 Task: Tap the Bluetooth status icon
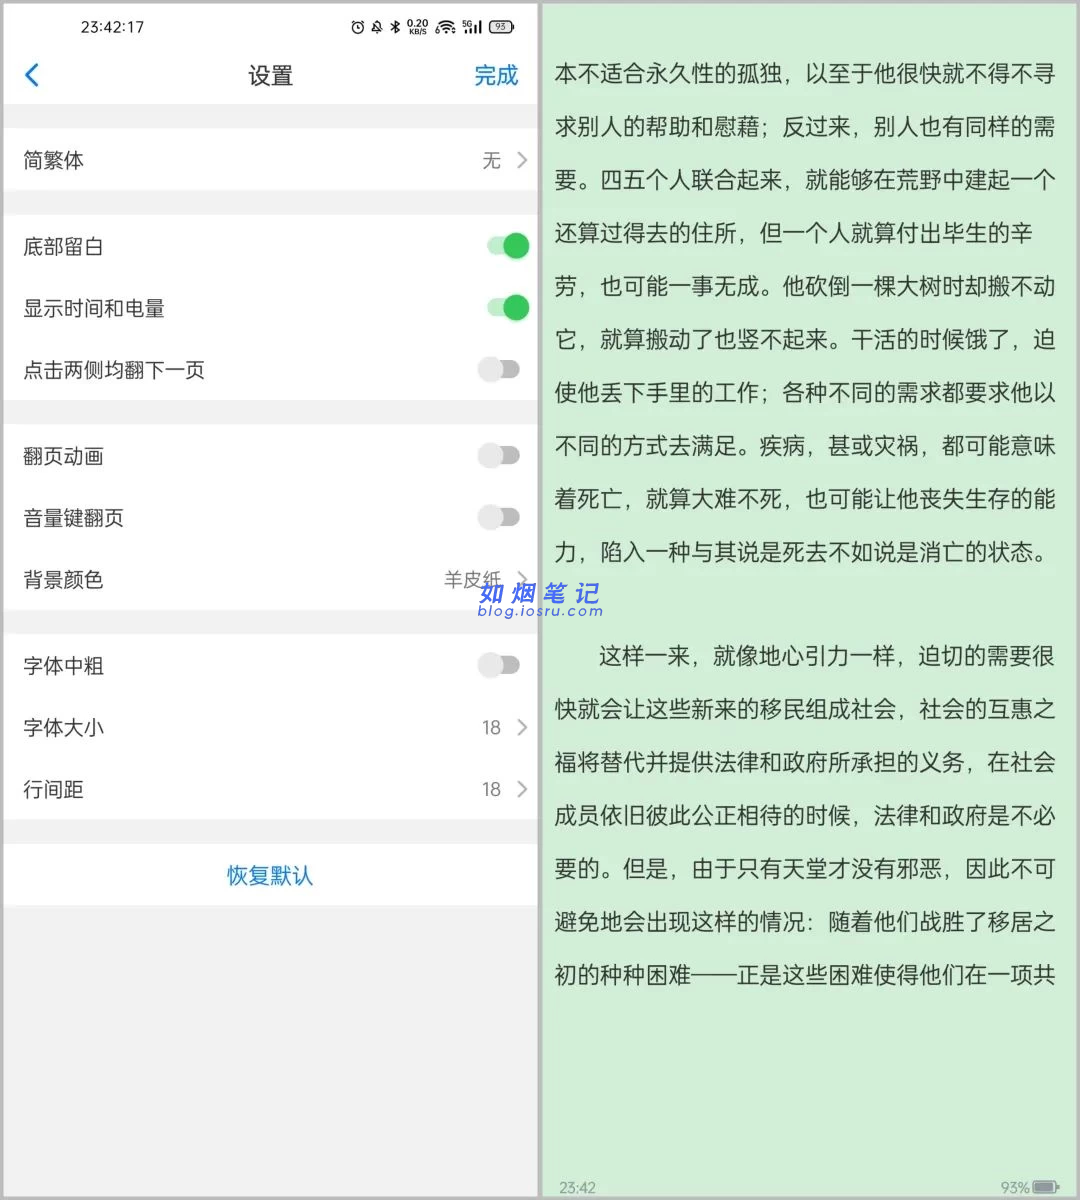point(395,27)
